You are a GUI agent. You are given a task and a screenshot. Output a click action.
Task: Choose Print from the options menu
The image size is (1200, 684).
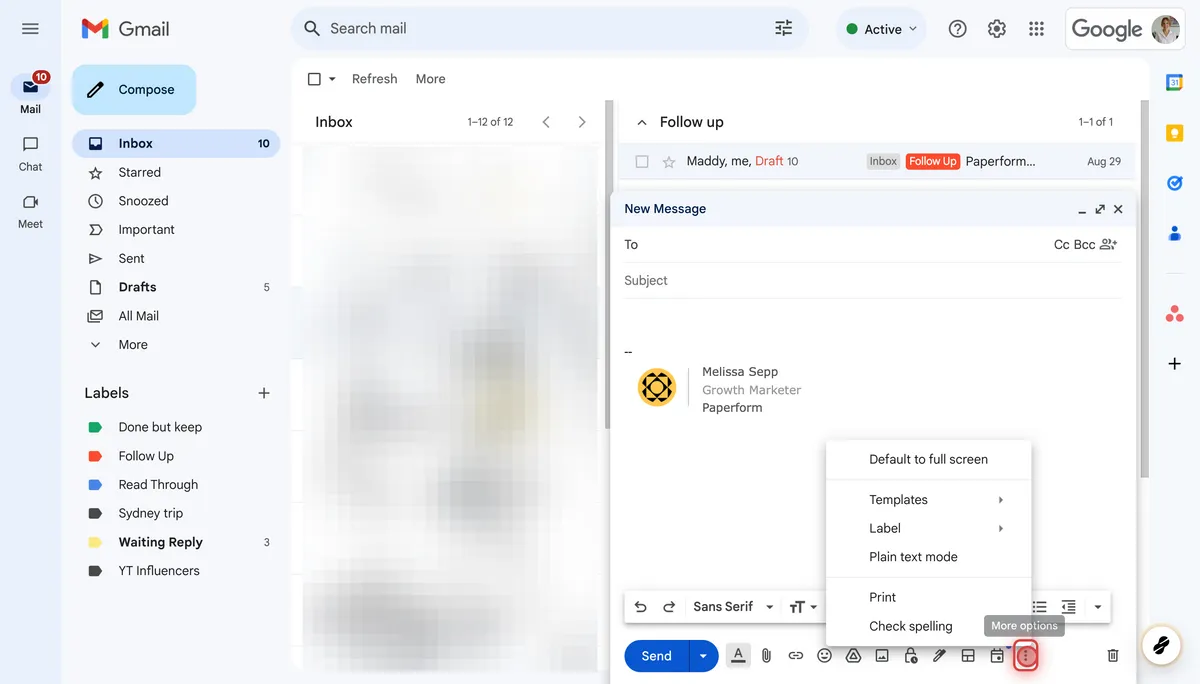tap(929, 597)
